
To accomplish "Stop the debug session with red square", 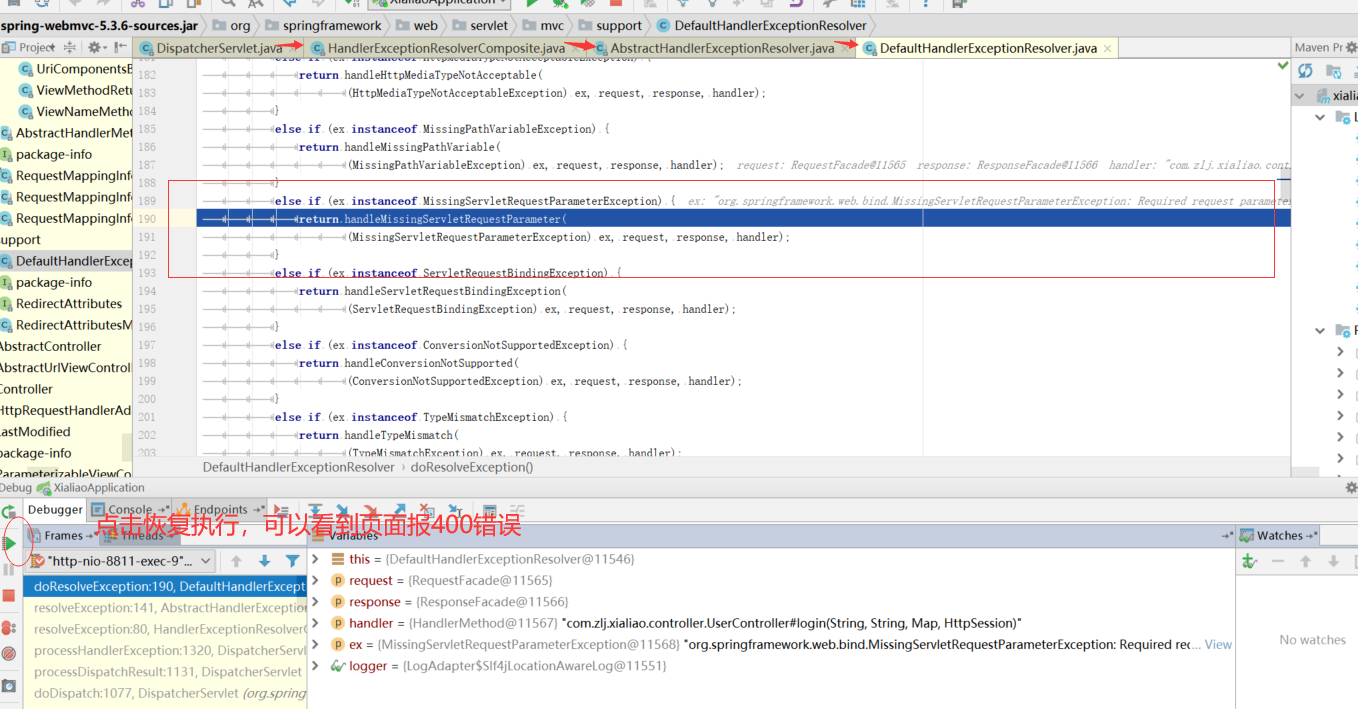I will [9, 595].
